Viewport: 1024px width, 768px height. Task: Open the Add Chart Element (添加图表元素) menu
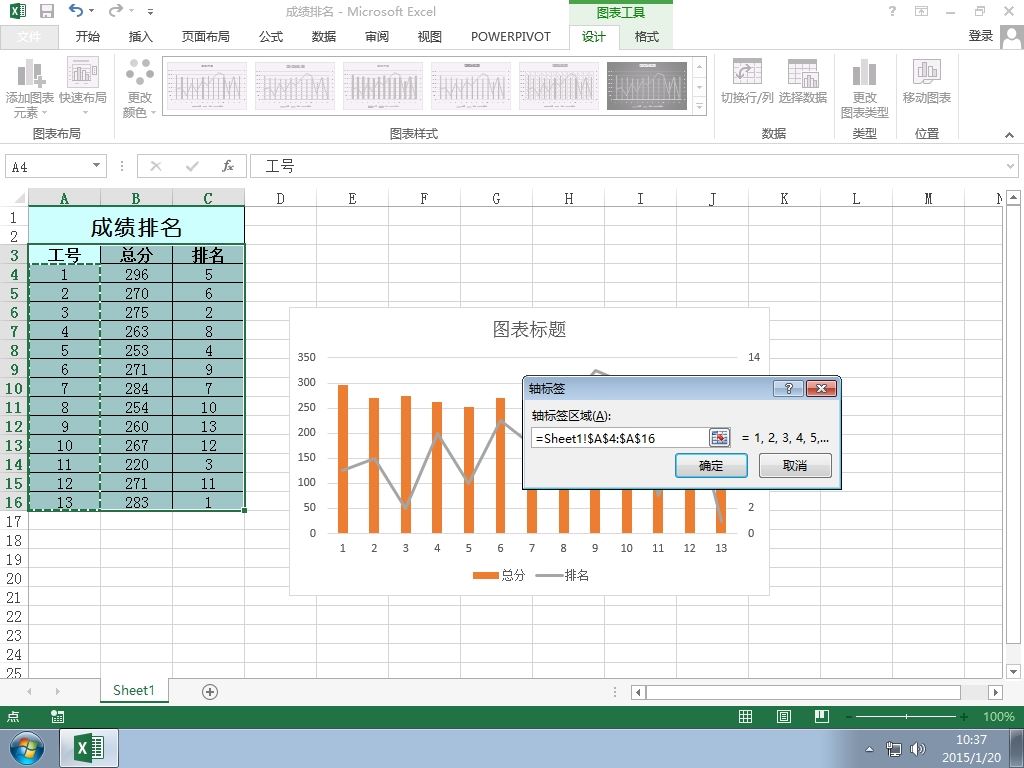click(x=30, y=88)
